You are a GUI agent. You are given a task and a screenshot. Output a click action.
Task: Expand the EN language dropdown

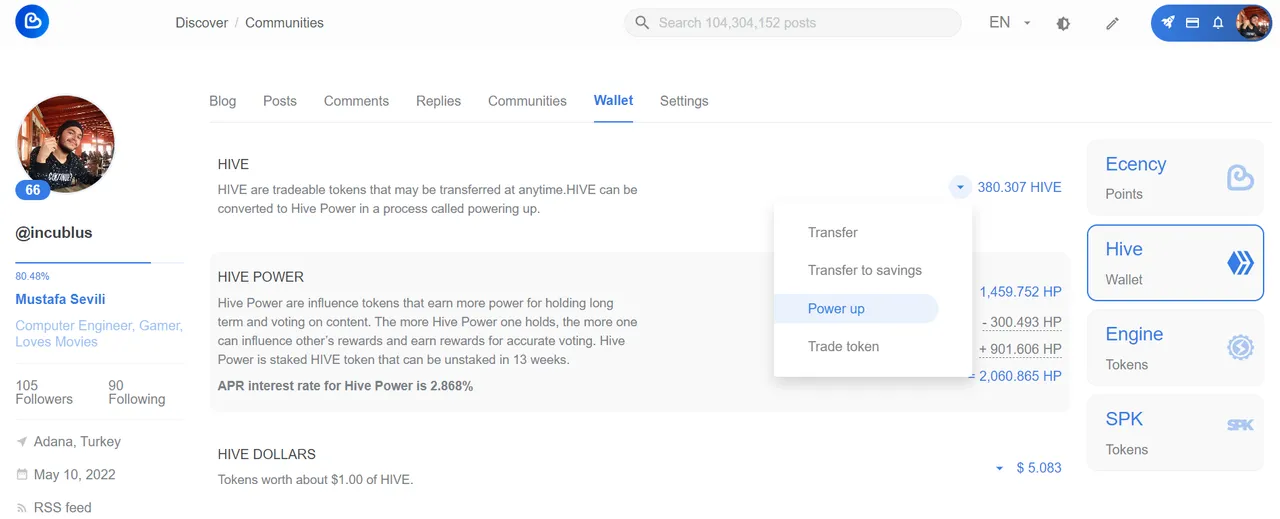pos(1009,22)
